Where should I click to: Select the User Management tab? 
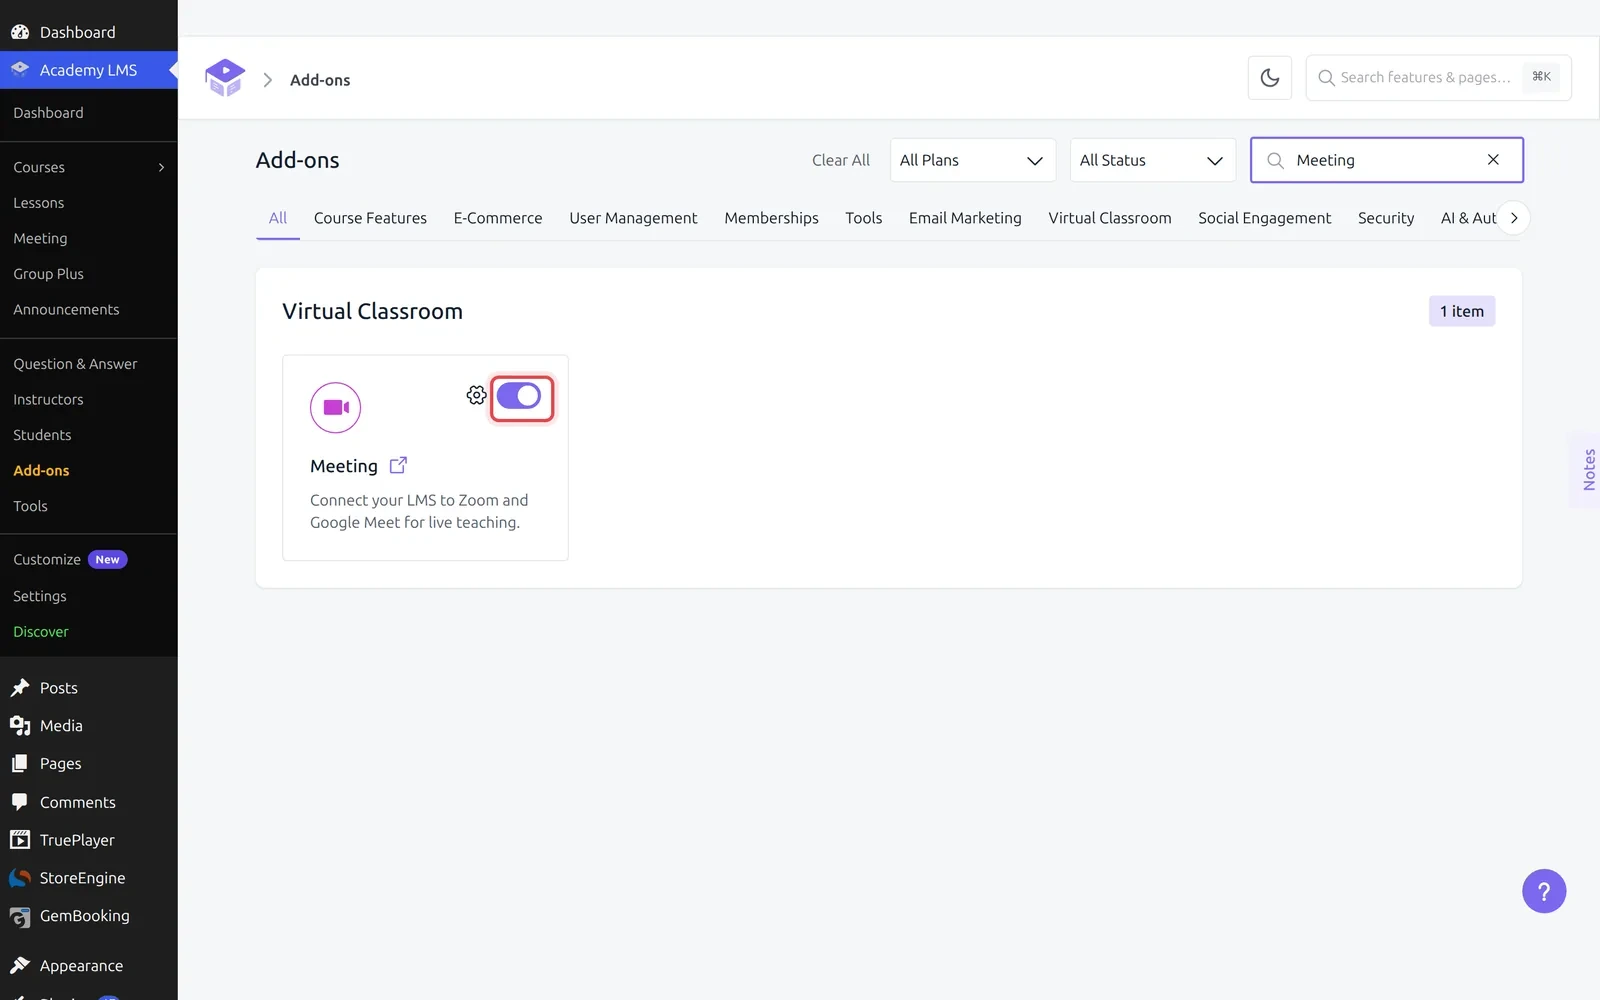click(633, 218)
